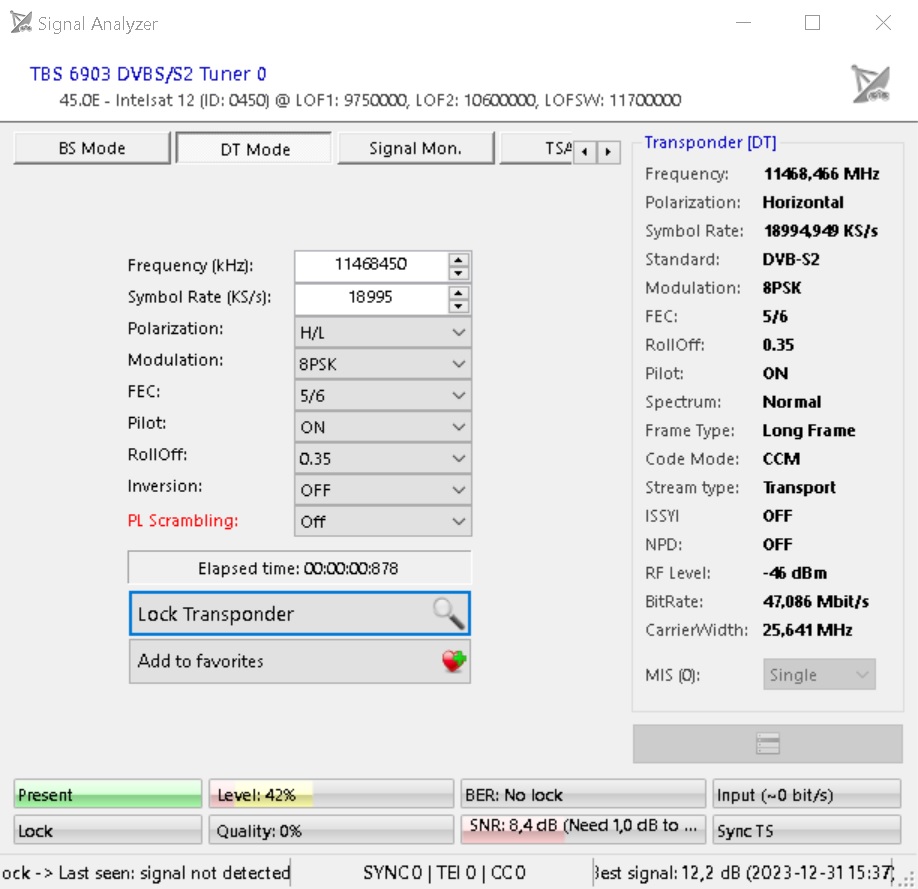The image size is (918, 889).
Task: Open the Pilot dropdown showing ON
Action: [x=383, y=427]
